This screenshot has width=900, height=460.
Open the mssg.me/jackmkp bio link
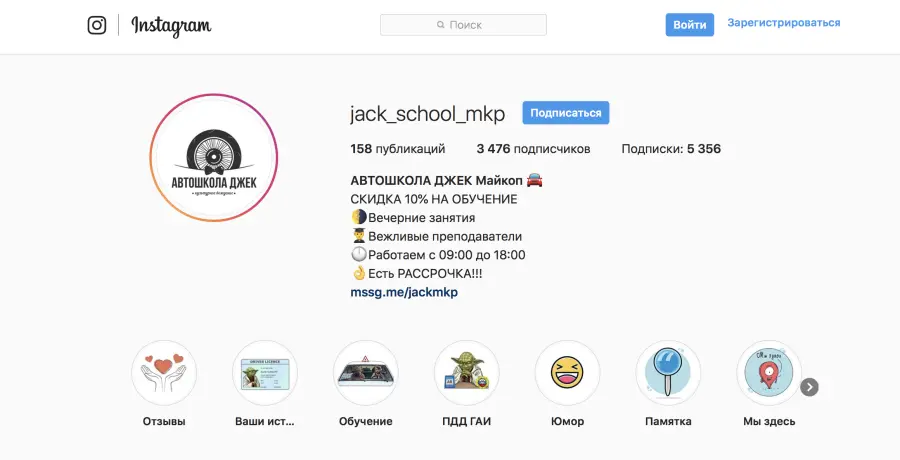tap(404, 292)
